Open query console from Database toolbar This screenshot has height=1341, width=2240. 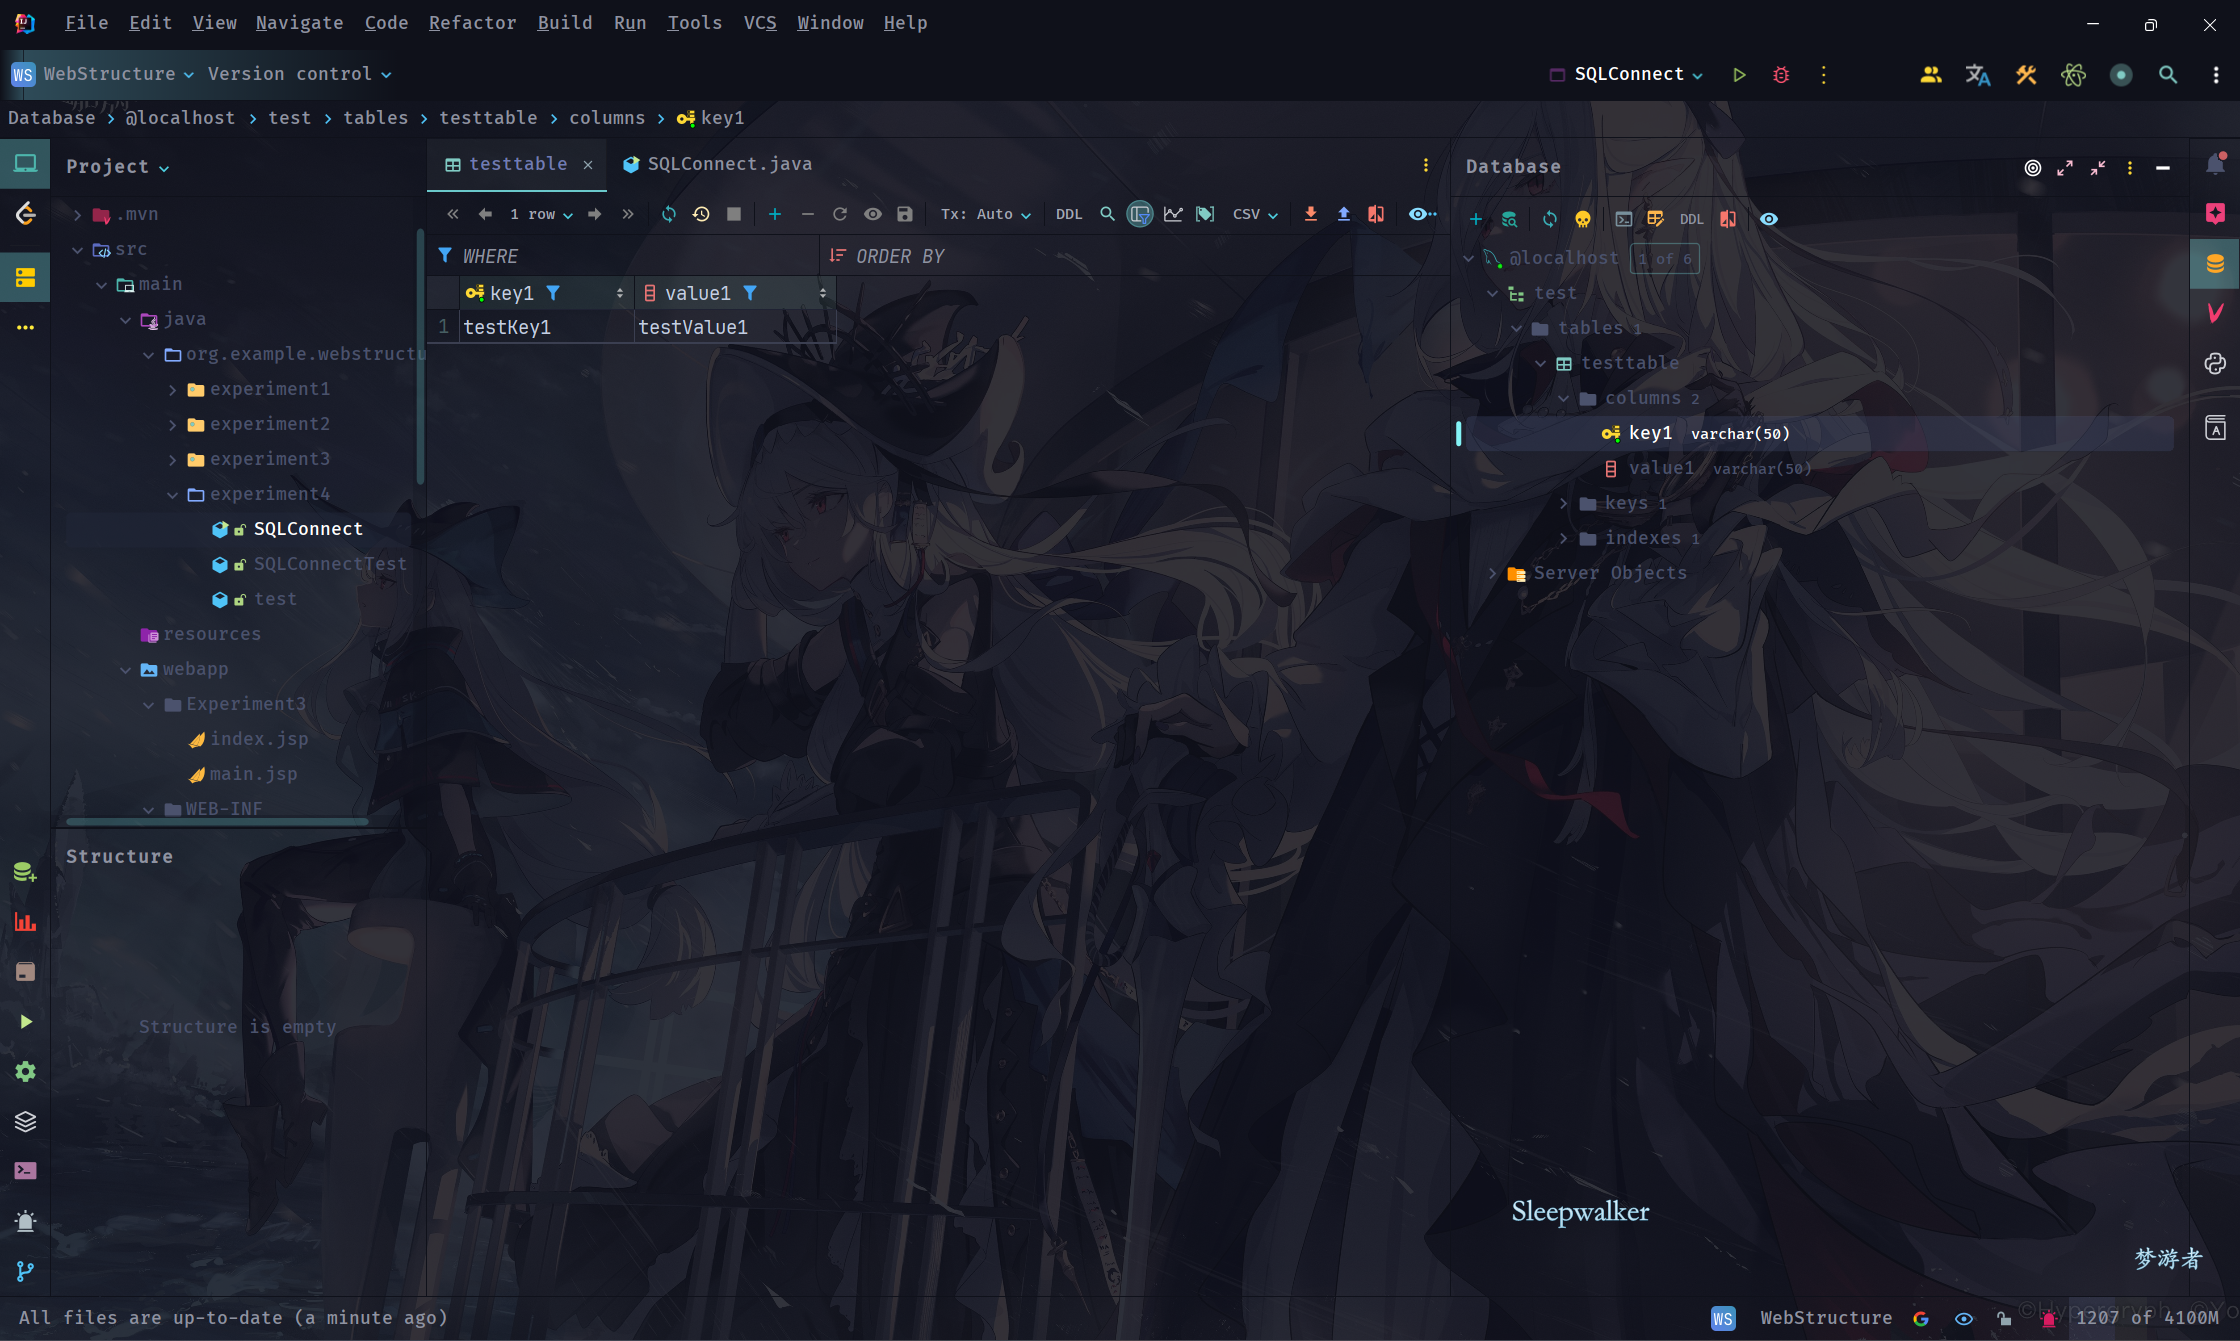[1624, 219]
